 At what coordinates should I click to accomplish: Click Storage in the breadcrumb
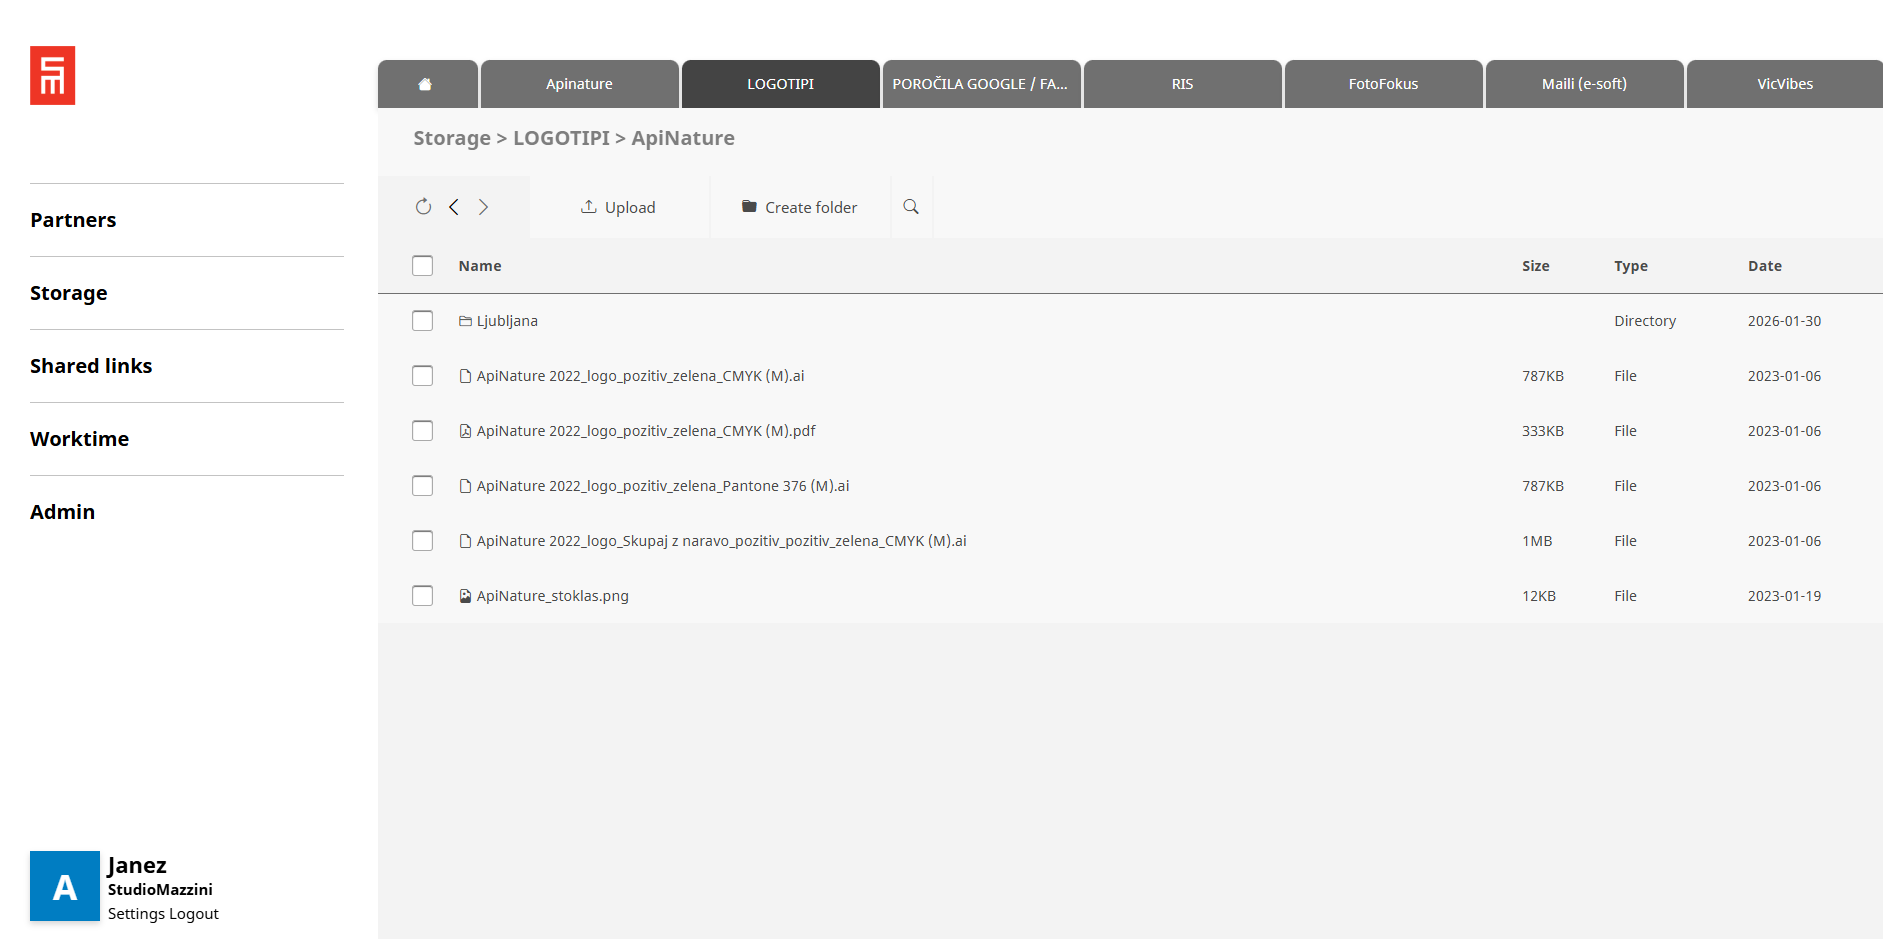[452, 138]
